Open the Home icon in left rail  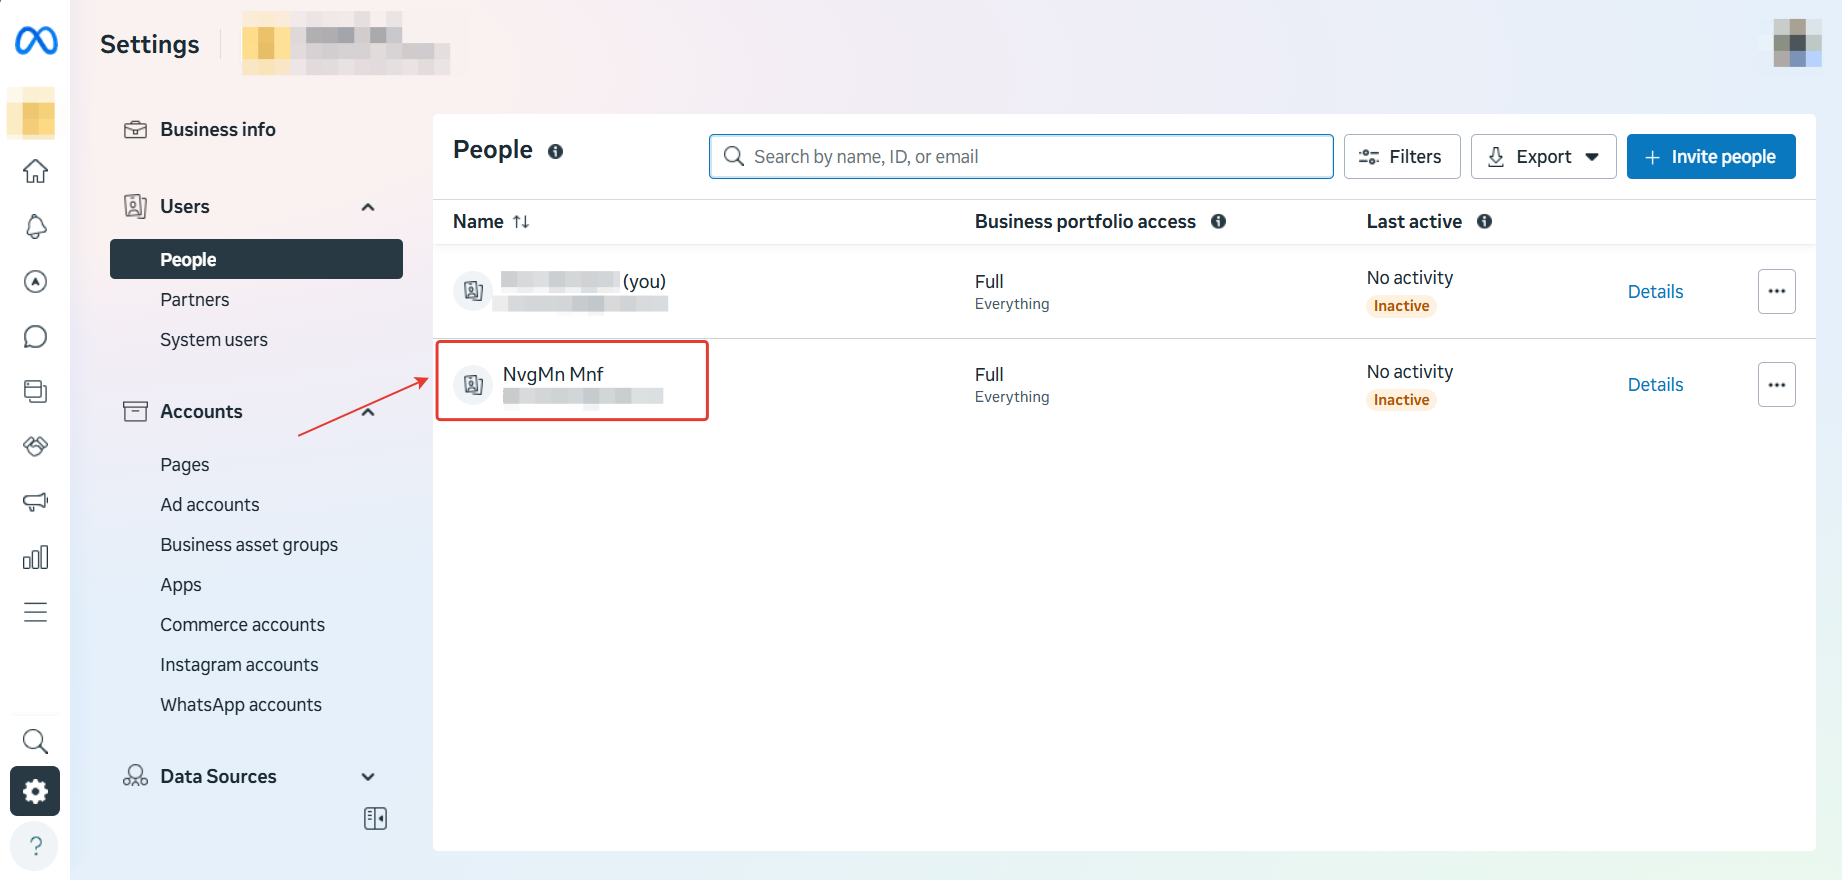pyautogui.click(x=36, y=171)
